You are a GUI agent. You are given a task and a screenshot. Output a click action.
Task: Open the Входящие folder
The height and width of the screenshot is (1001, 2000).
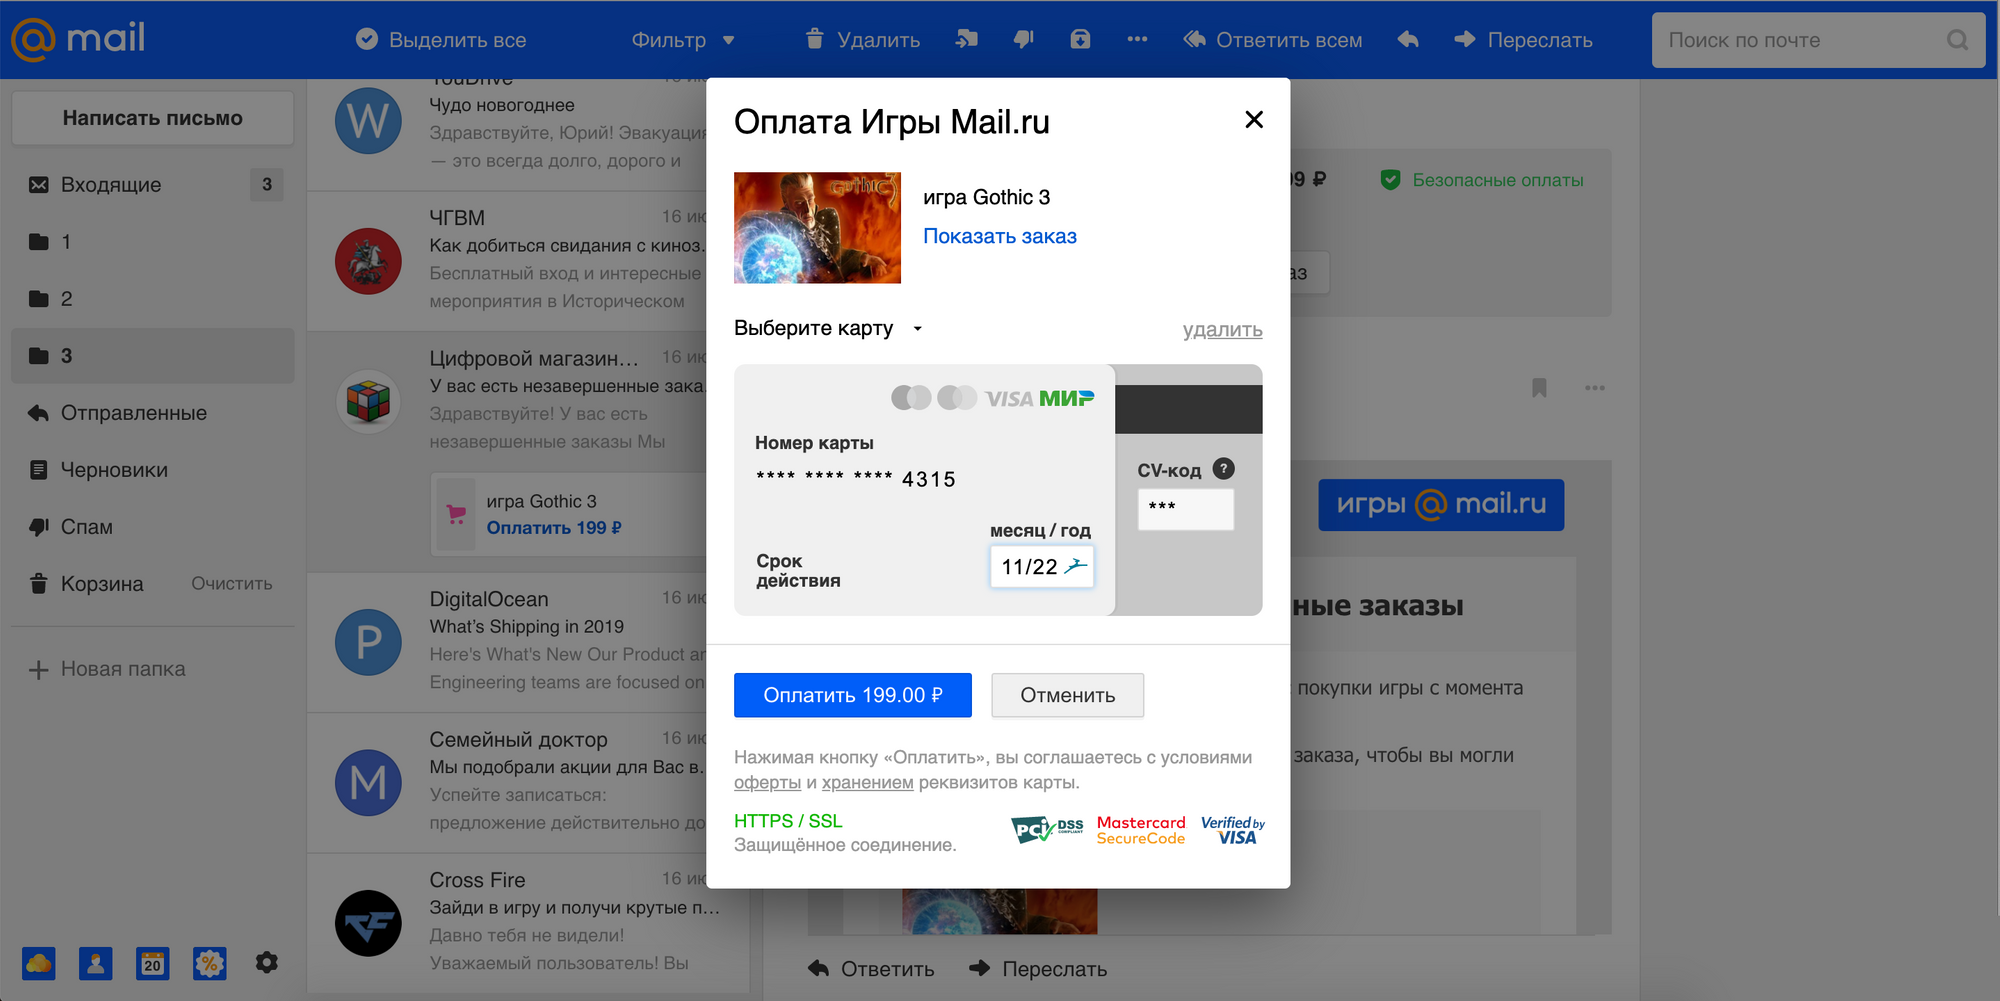tap(152, 184)
